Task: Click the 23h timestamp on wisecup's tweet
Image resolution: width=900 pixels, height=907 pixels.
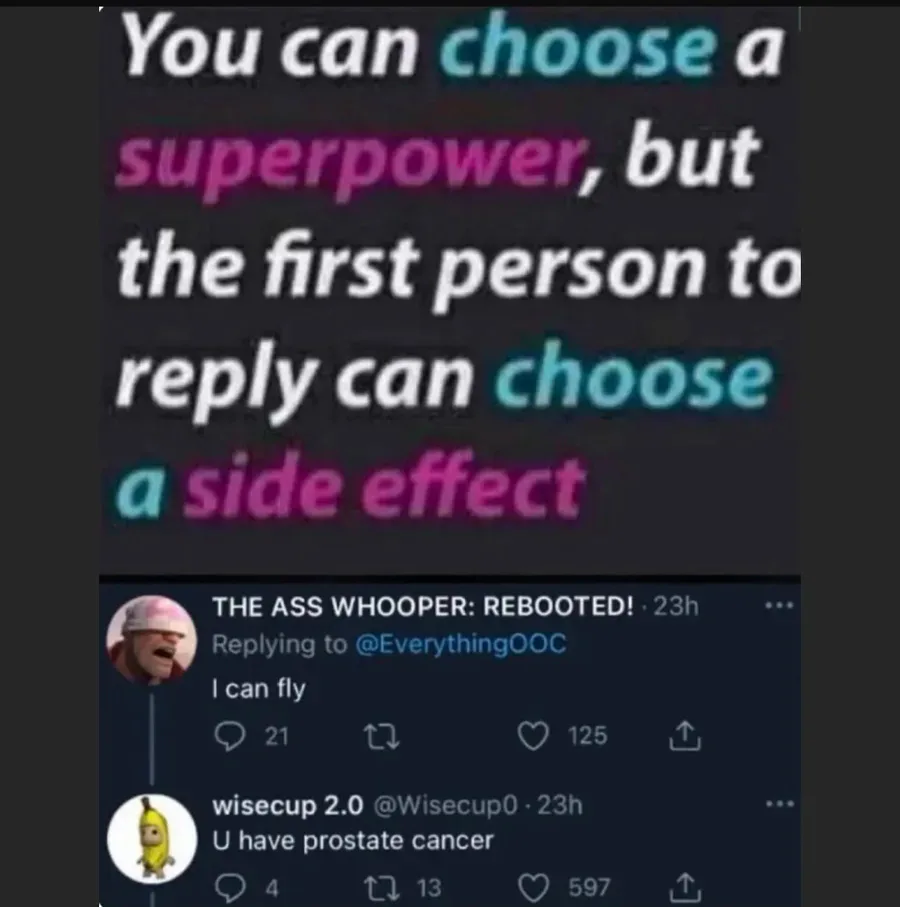Action: [x=560, y=805]
